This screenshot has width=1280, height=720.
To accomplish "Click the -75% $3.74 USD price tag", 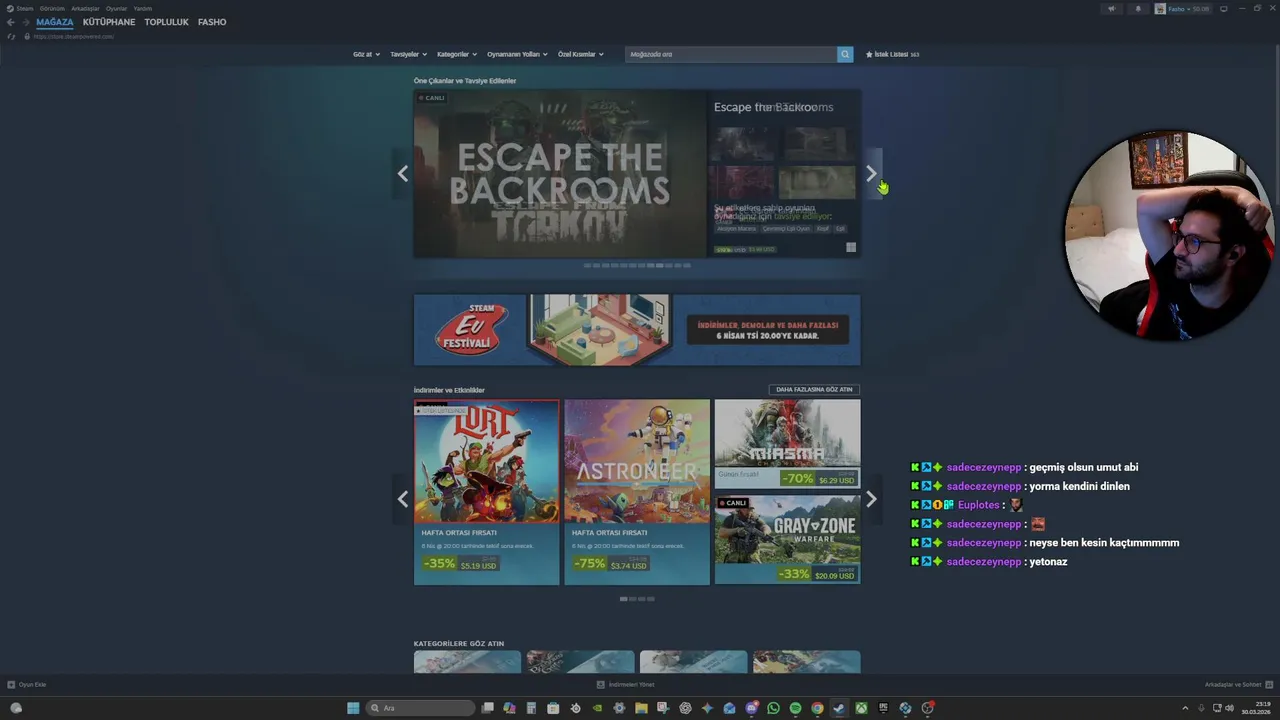I will [610, 563].
